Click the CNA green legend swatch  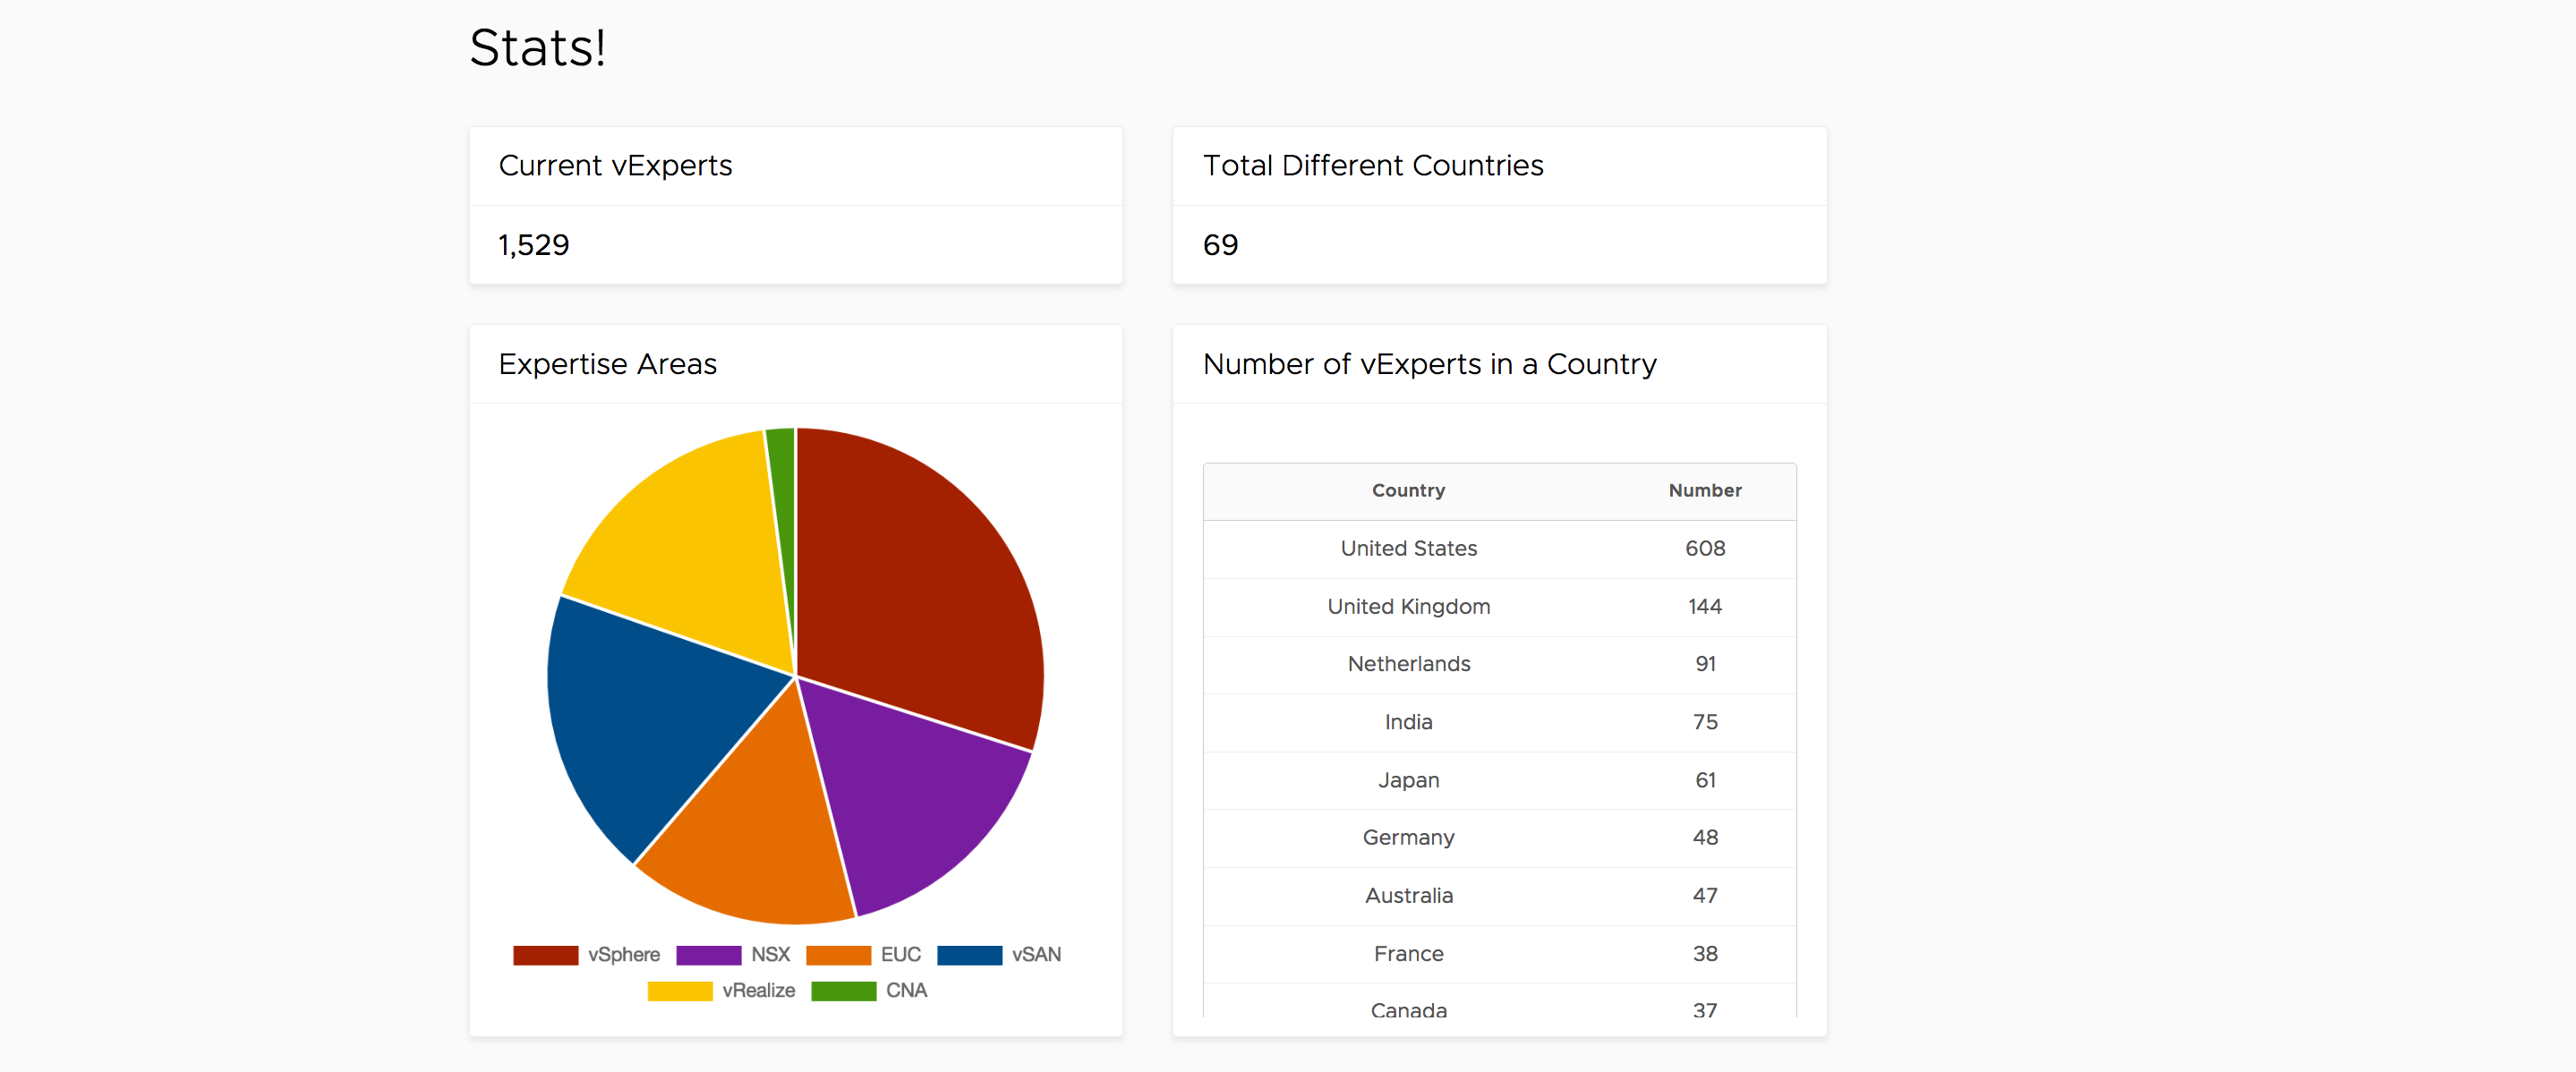point(843,991)
